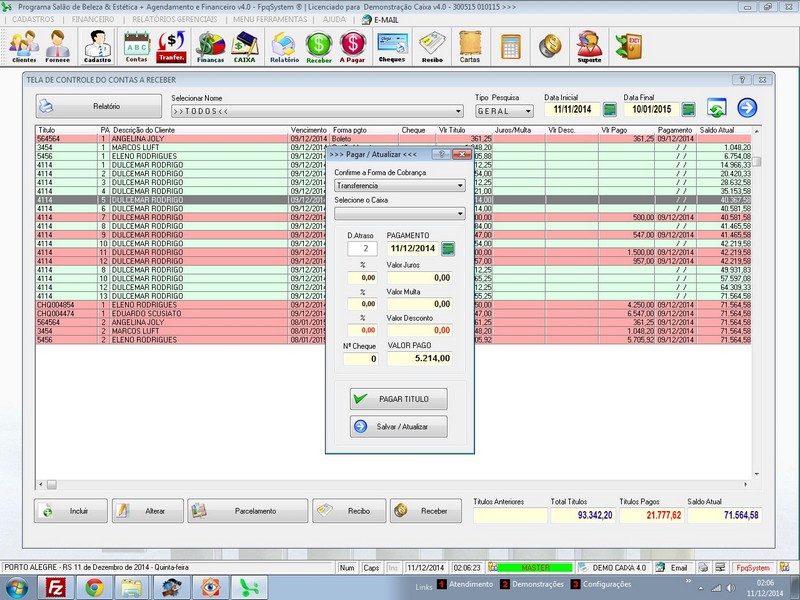Open the Suporte toolbar icon
The width and height of the screenshot is (800, 600).
click(589, 46)
